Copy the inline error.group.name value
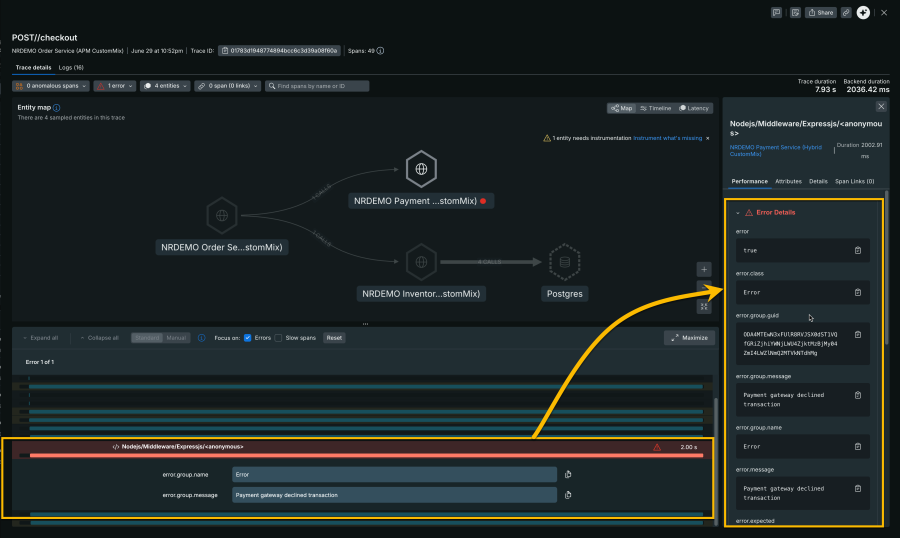Image resolution: width=900 pixels, height=538 pixels. tap(568, 474)
